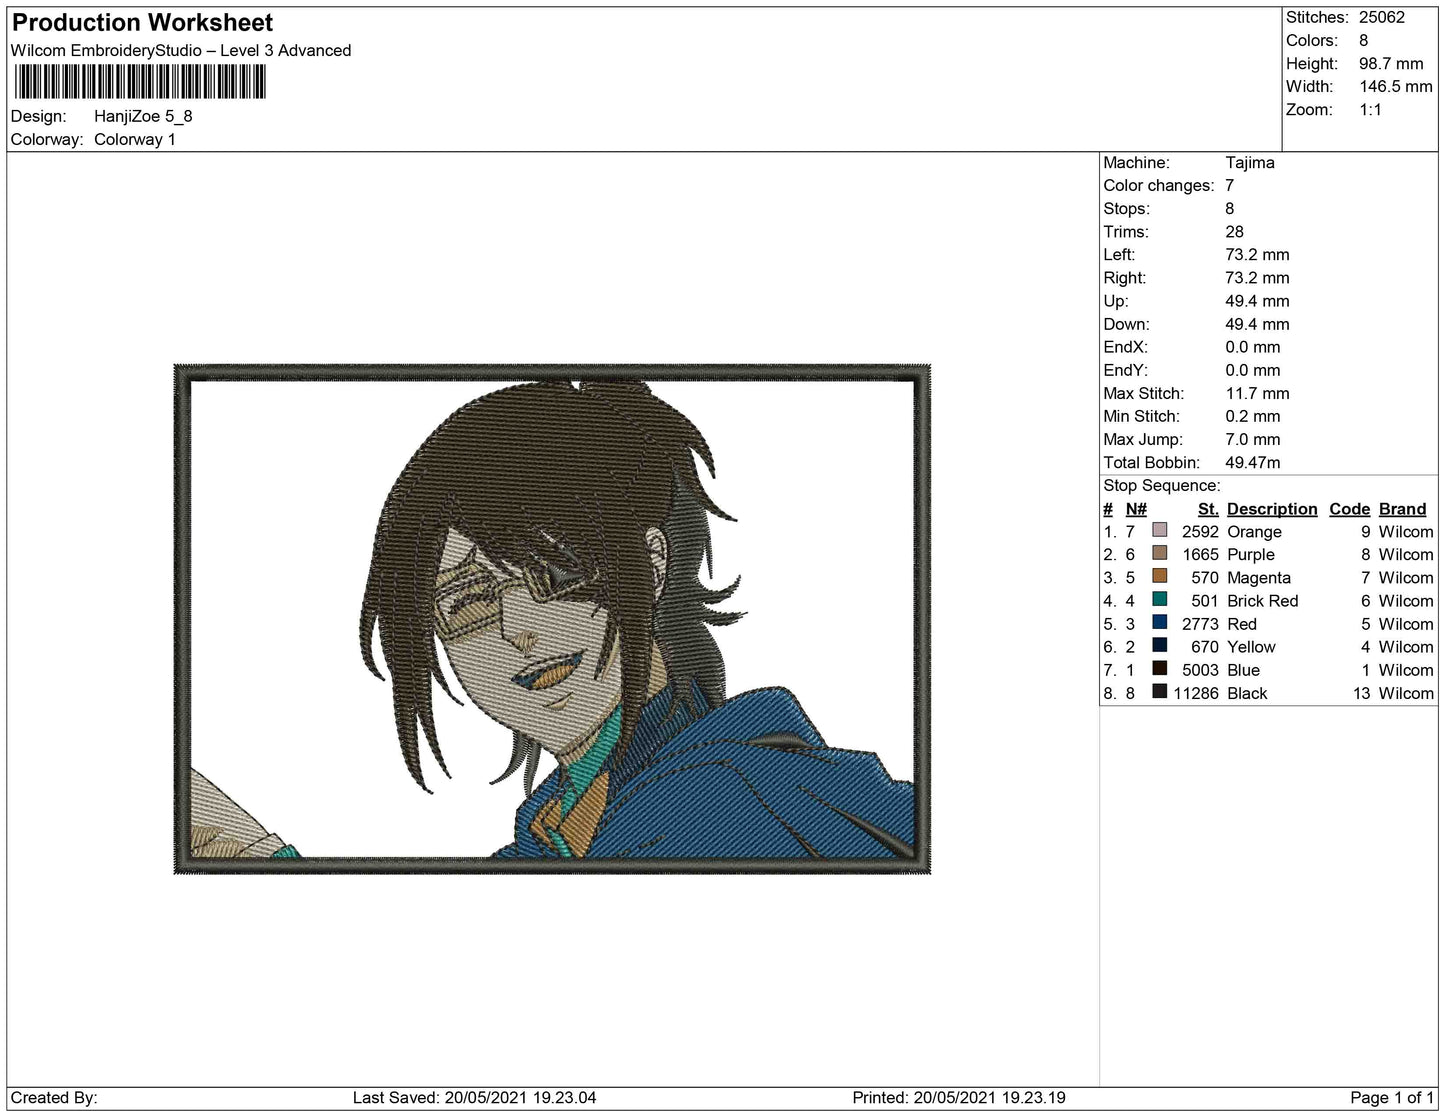Click the "Brand" column header
This screenshot has width=1445, height=1112.
pyautogui.click(x=1403, y=509)
